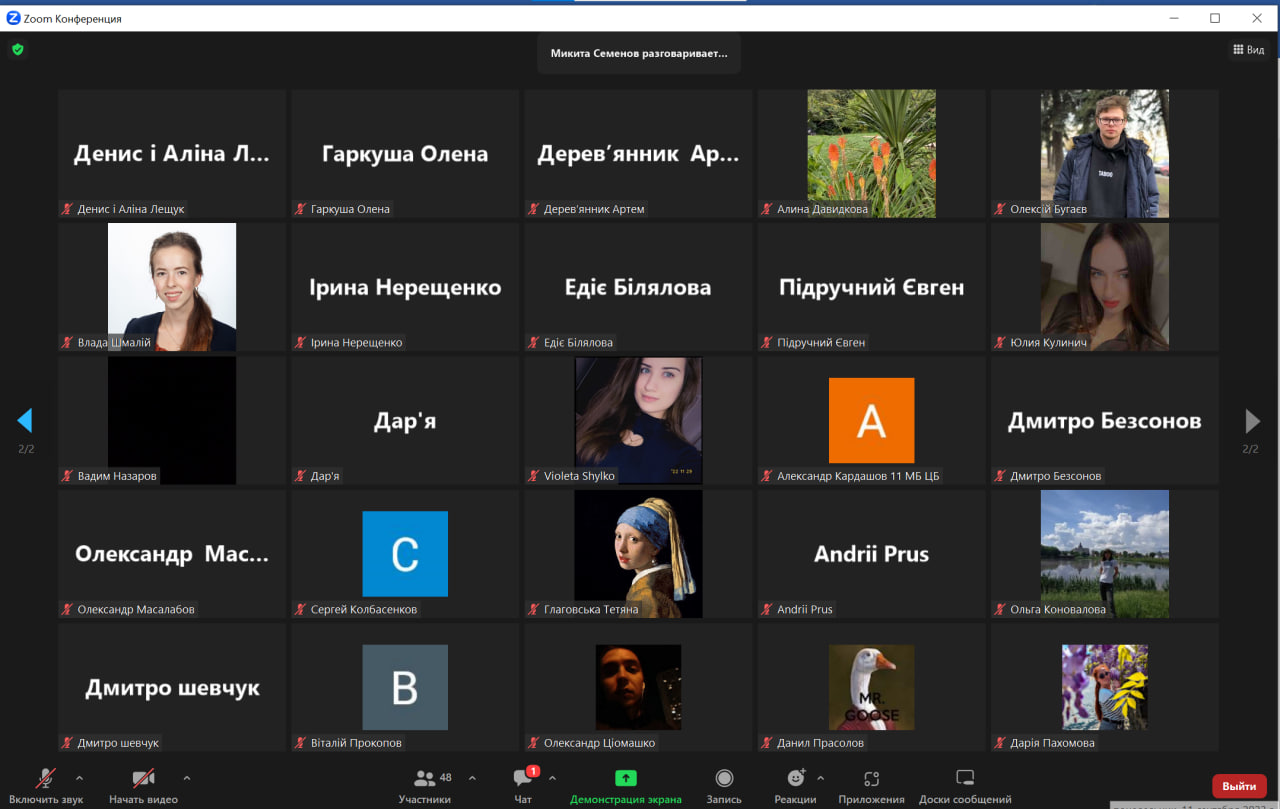Unmute microphone with Включить звук

coord(46,779)
